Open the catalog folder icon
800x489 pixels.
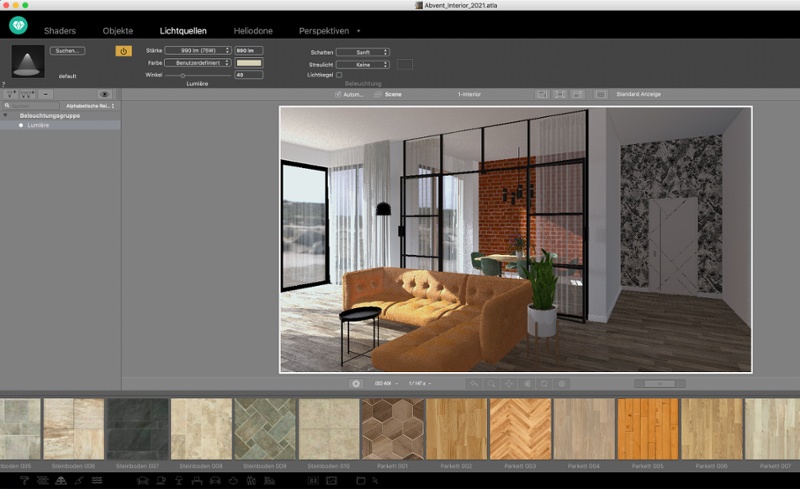tap(361, 480)
